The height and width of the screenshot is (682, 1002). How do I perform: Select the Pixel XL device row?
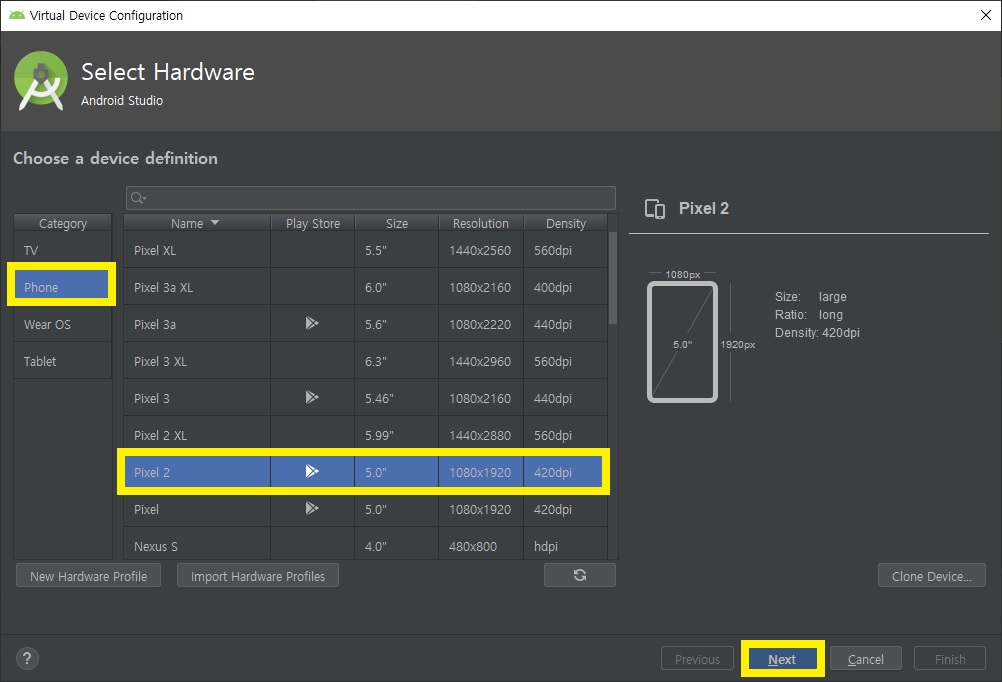[x=365, y=250]
